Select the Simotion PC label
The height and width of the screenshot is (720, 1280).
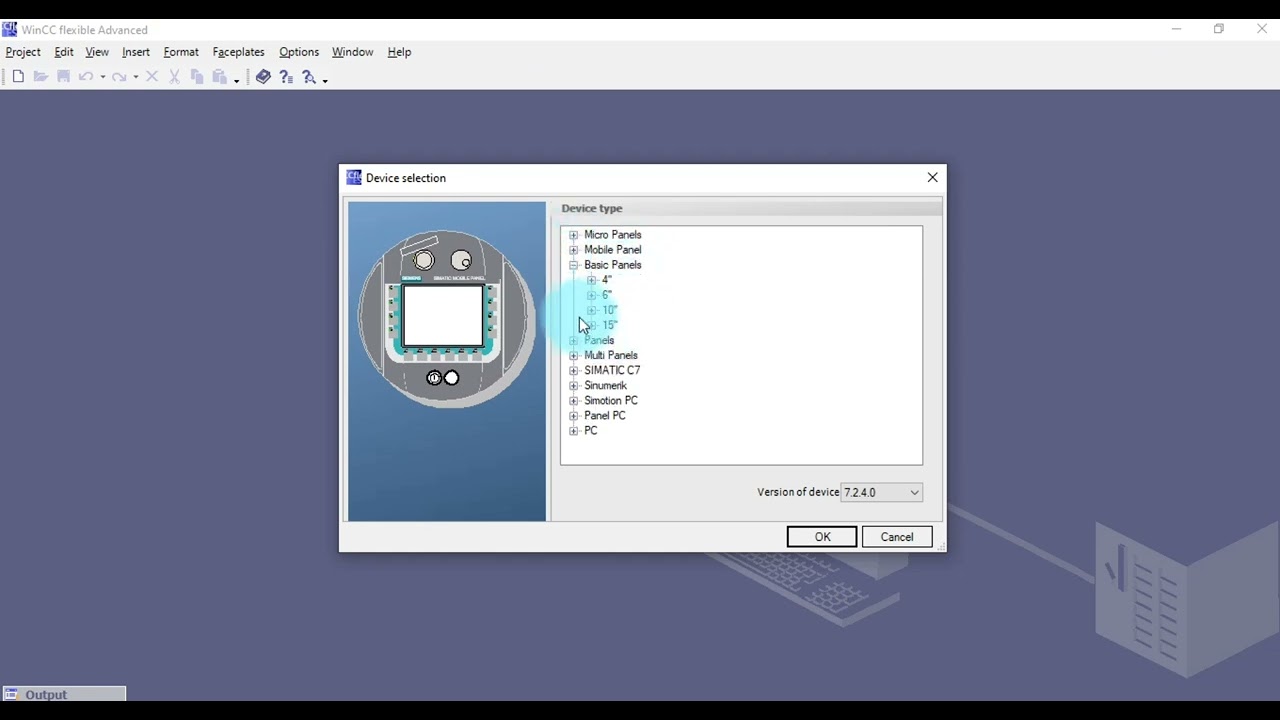coord(611,400)
